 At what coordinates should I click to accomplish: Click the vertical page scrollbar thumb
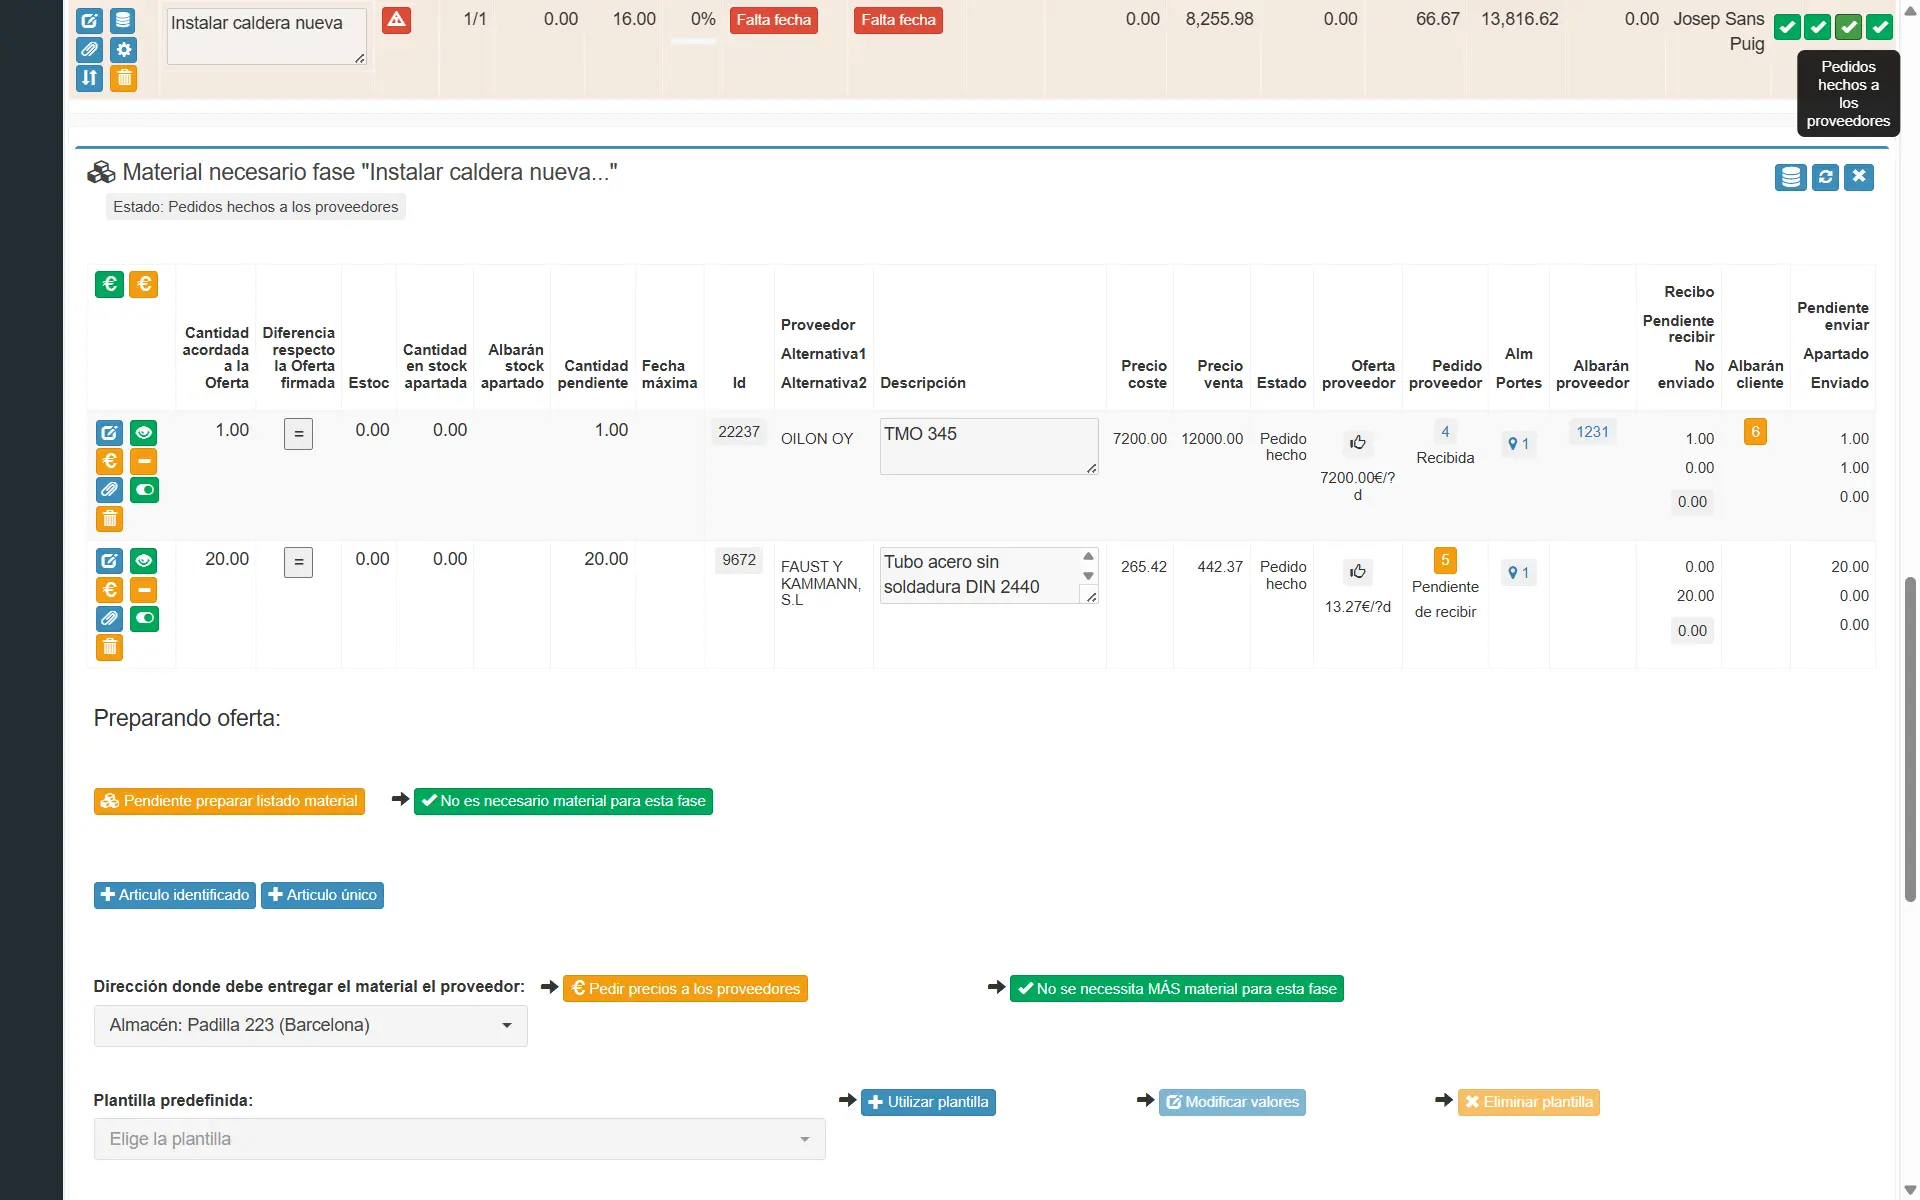(x=1910, y=740)
